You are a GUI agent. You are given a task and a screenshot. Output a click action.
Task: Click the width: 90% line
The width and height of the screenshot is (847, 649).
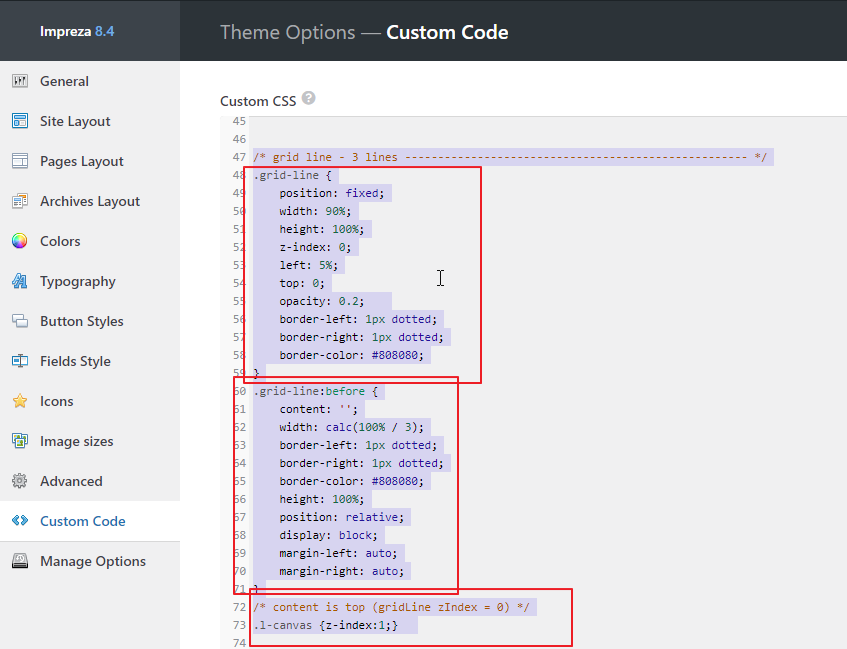[x=315, y=211]
